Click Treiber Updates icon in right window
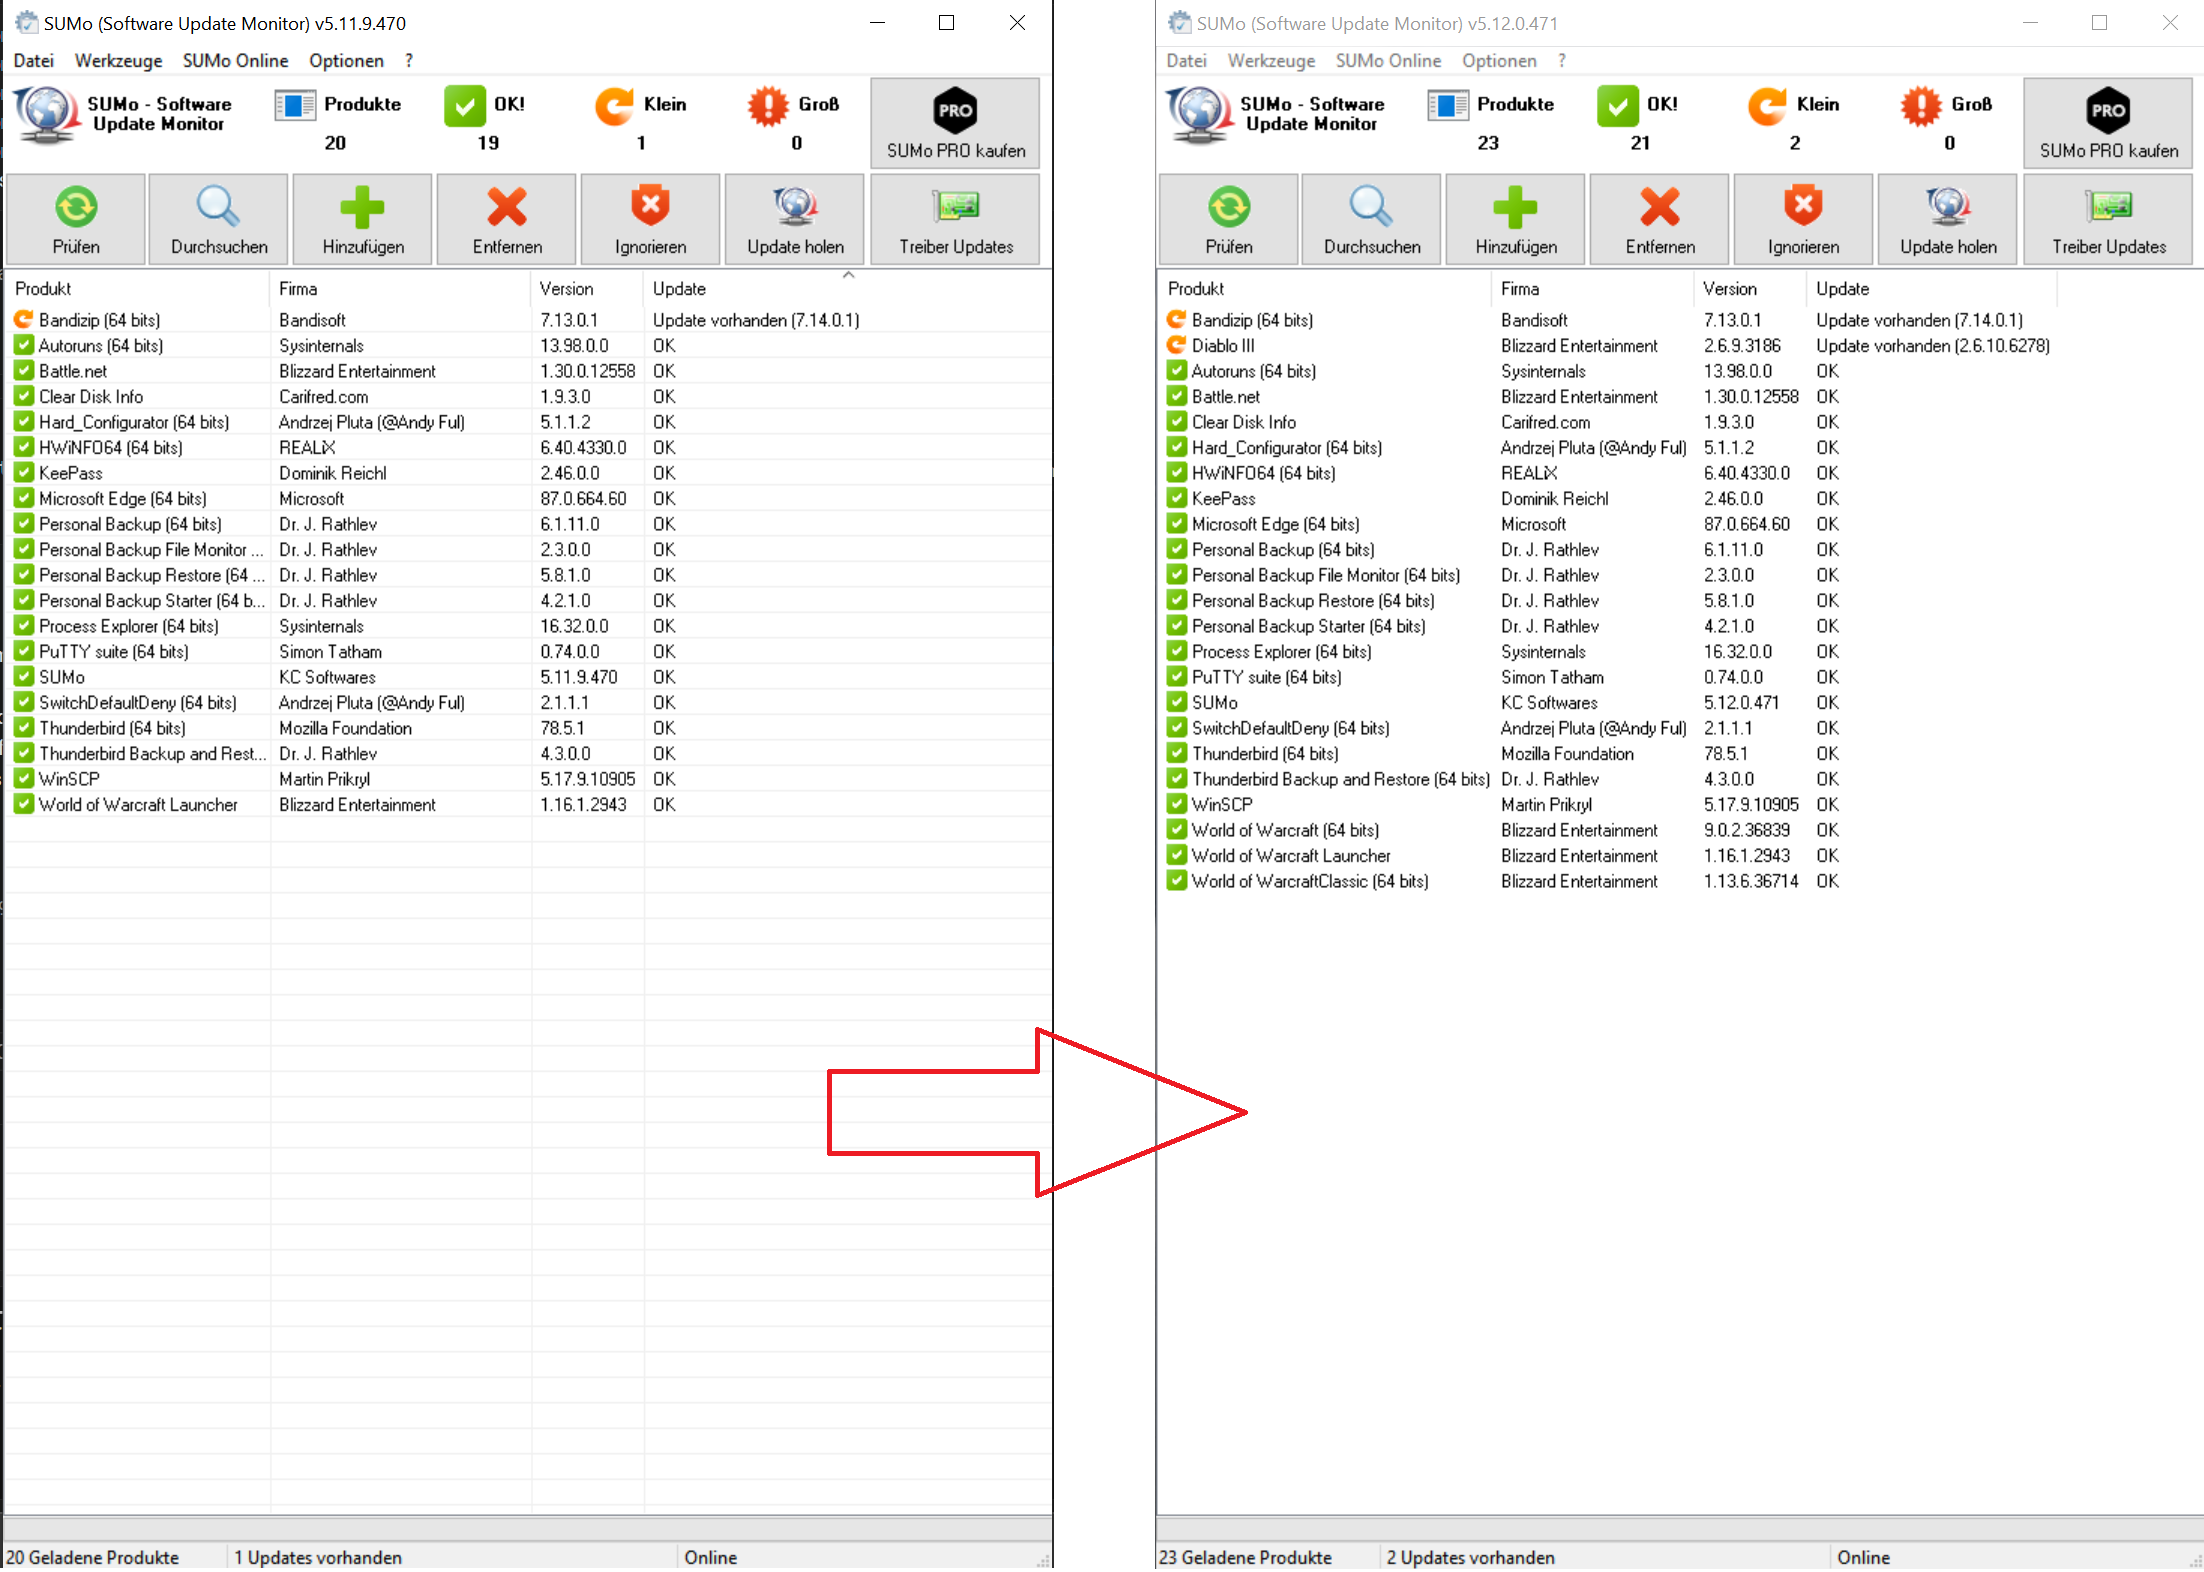 (2109, 206)
